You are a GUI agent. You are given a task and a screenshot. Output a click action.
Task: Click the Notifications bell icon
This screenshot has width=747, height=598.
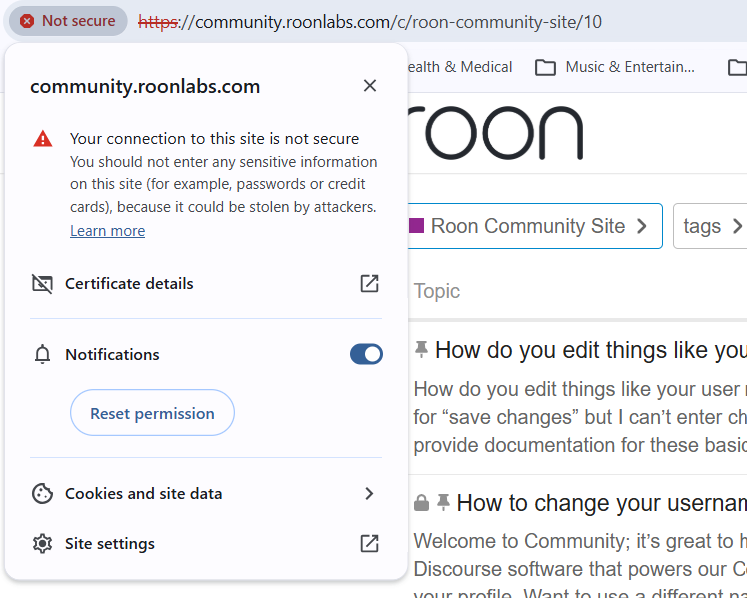(42, 354)
